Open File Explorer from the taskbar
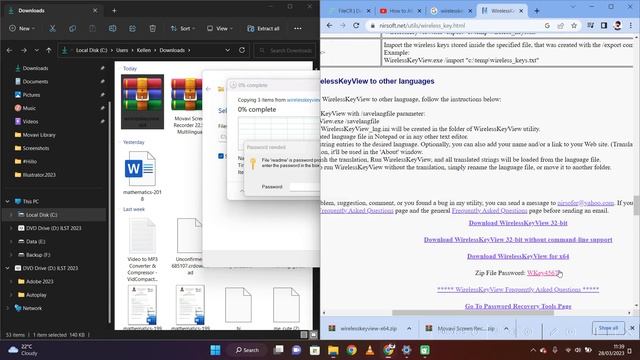640x360 pixels. (x=333, y=350)
